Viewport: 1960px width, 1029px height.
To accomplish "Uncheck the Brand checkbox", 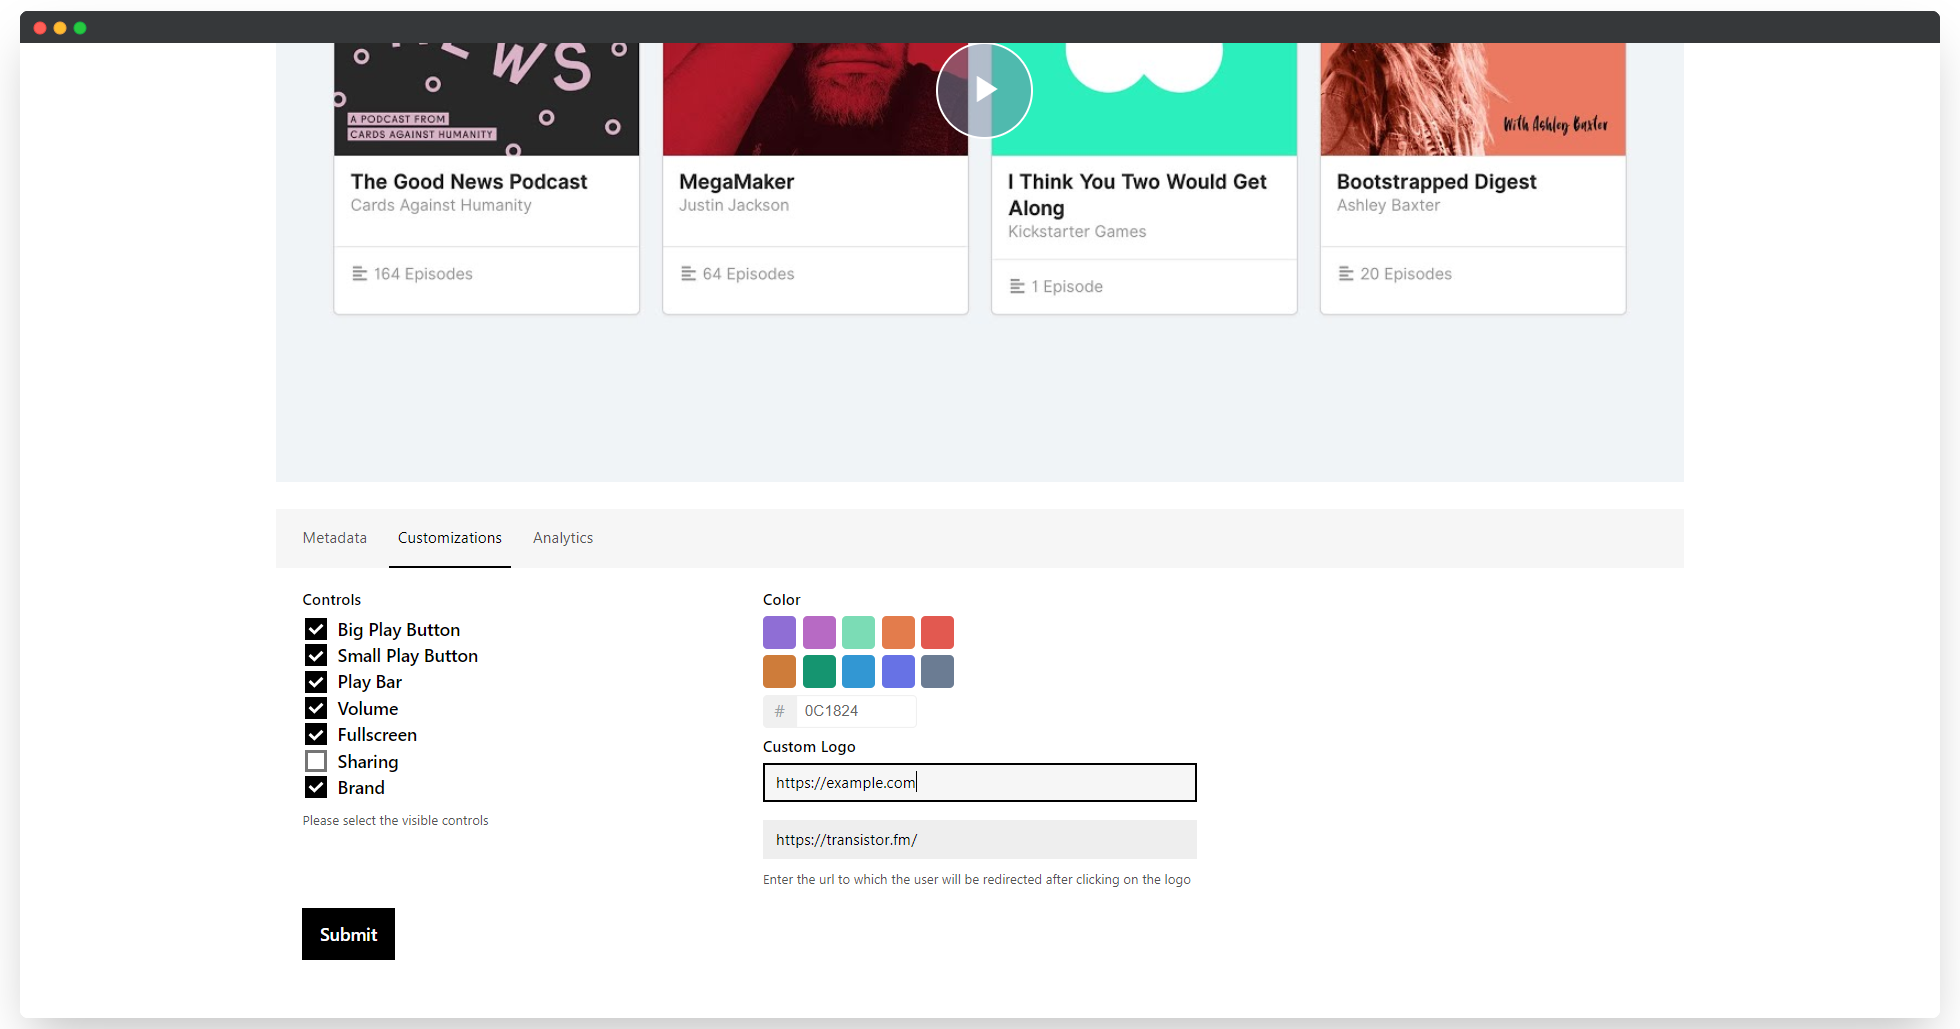I will (316, 787).
